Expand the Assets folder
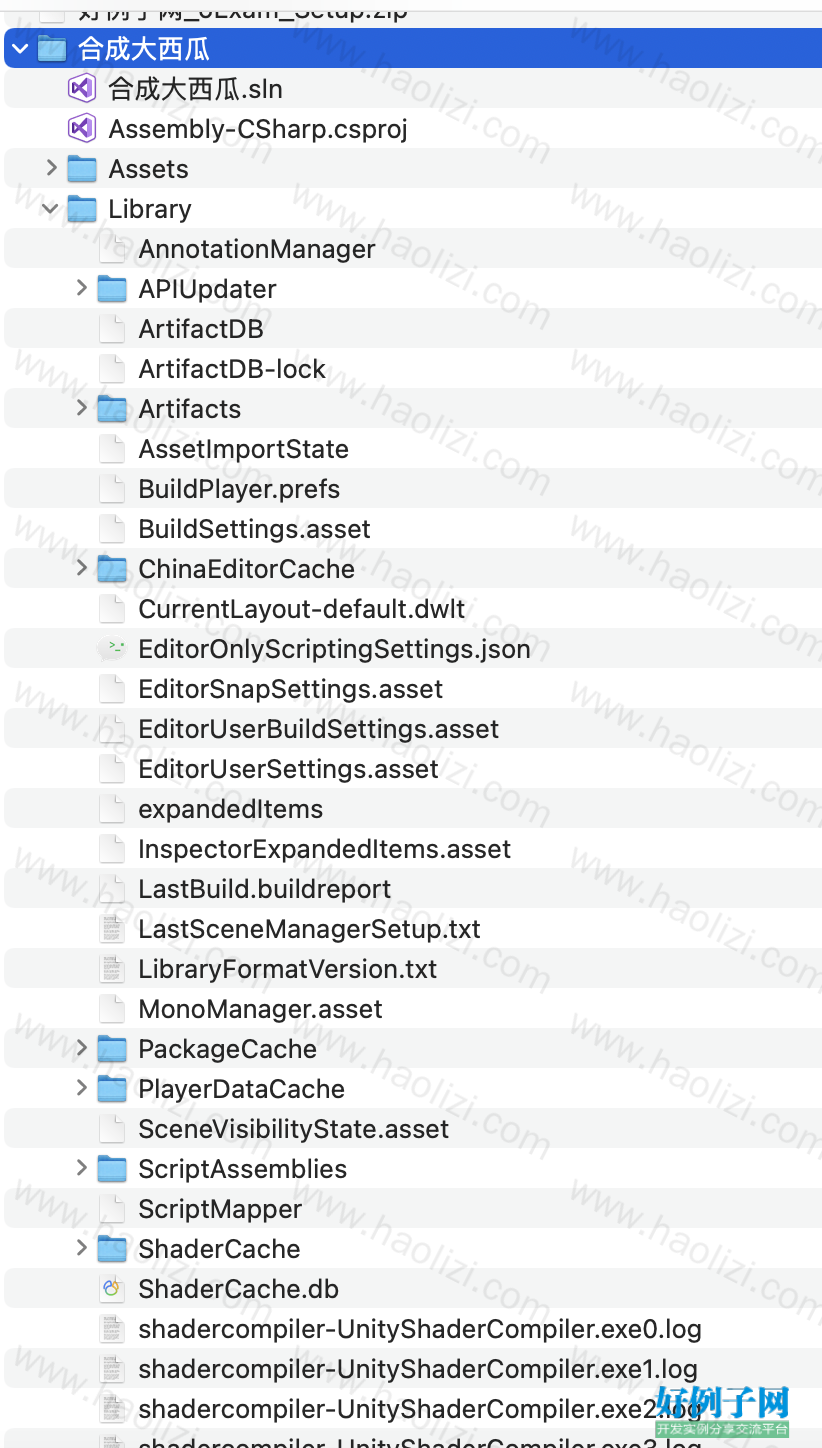This screenshot has height=1448, width=822. 51,168
